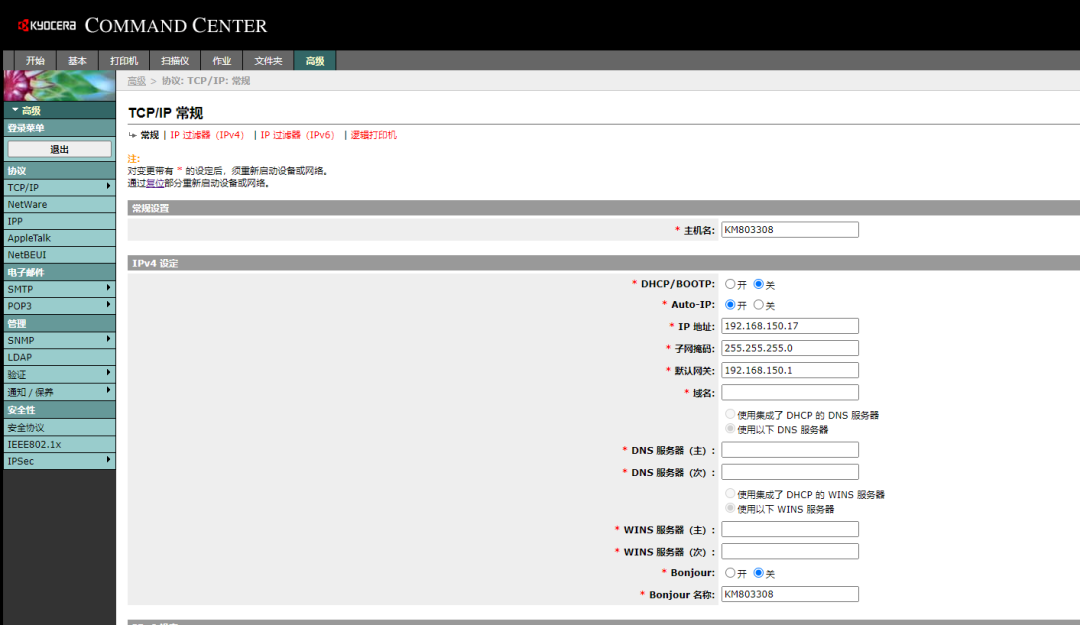Open IEEE802.1x settings
1080x625 pixels.
tap(59, 444)
